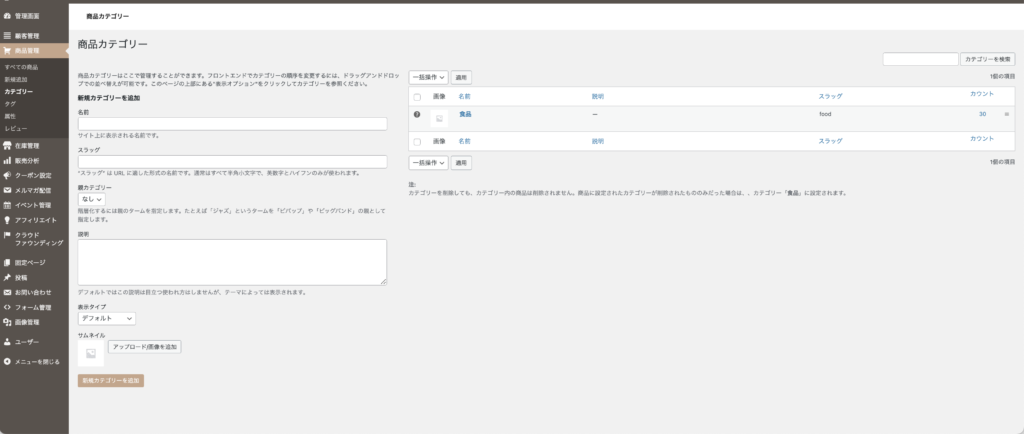
Task: Click the カテゴリーを検索 button
Action: pos(987,60)
